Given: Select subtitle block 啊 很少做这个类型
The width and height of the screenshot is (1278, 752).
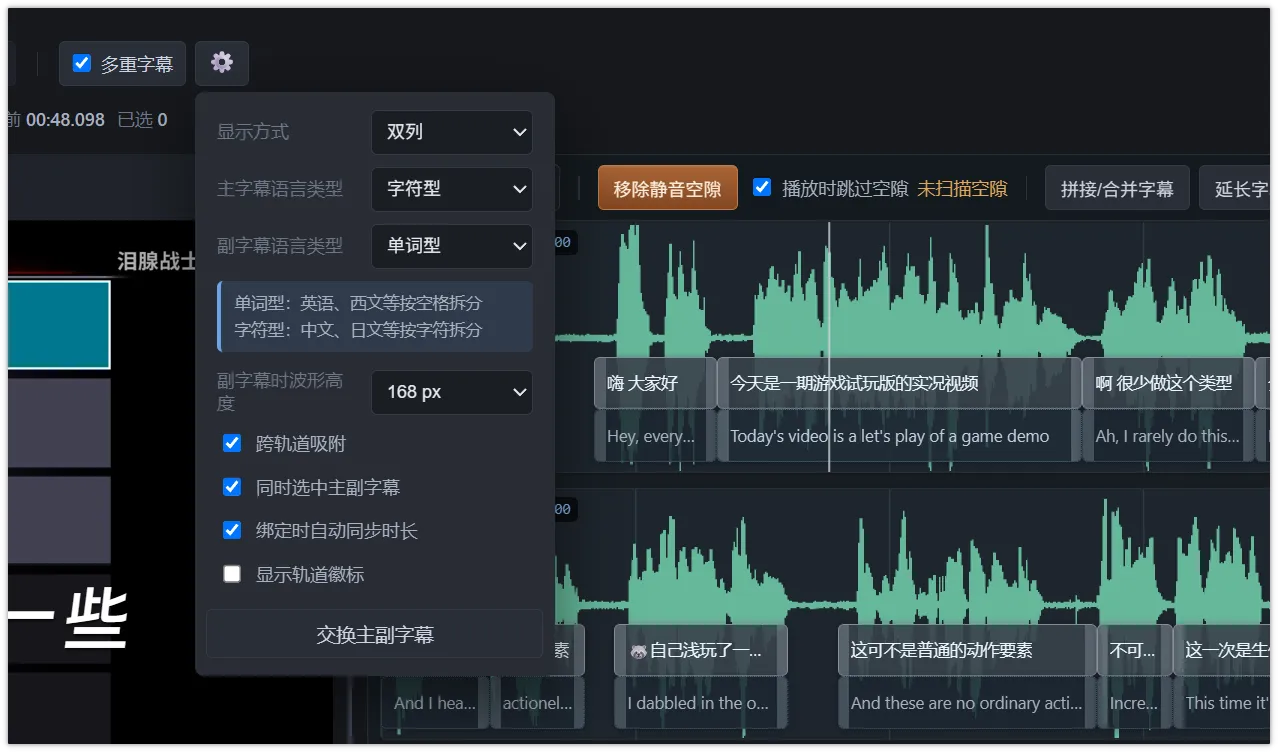Looking at the screenshot, I should coord(1168,383).
